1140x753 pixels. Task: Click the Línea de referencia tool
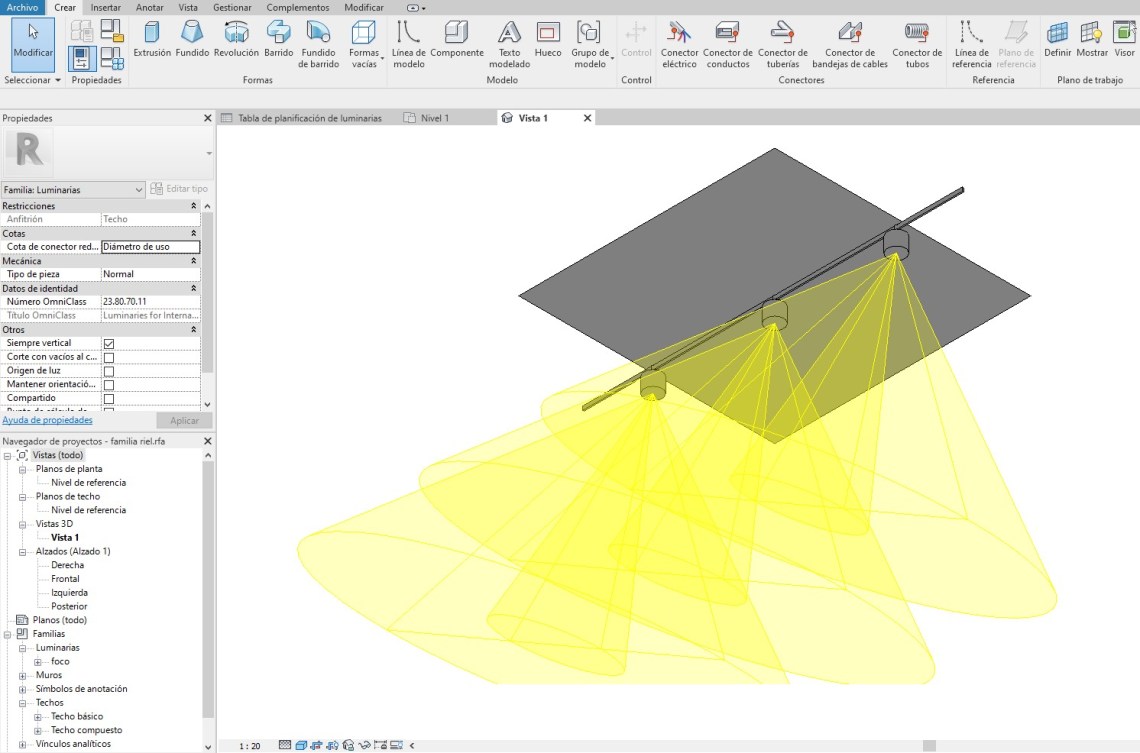[x=971, y=45]
